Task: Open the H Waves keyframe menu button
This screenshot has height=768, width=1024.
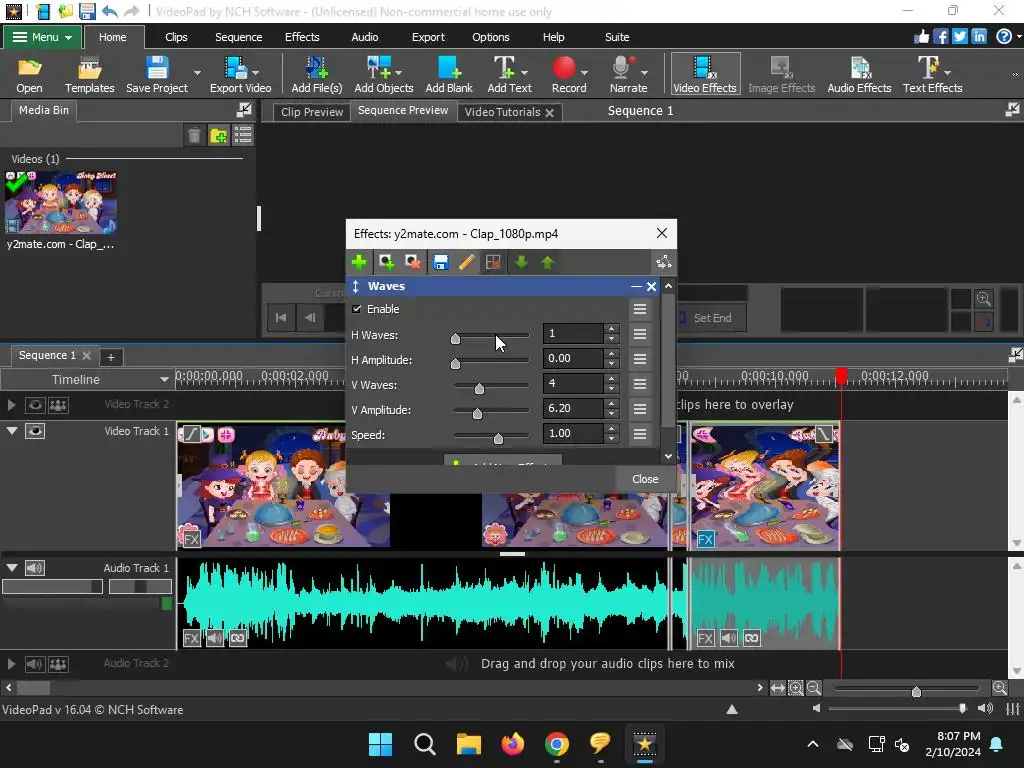Action: (x=640, y=334)
